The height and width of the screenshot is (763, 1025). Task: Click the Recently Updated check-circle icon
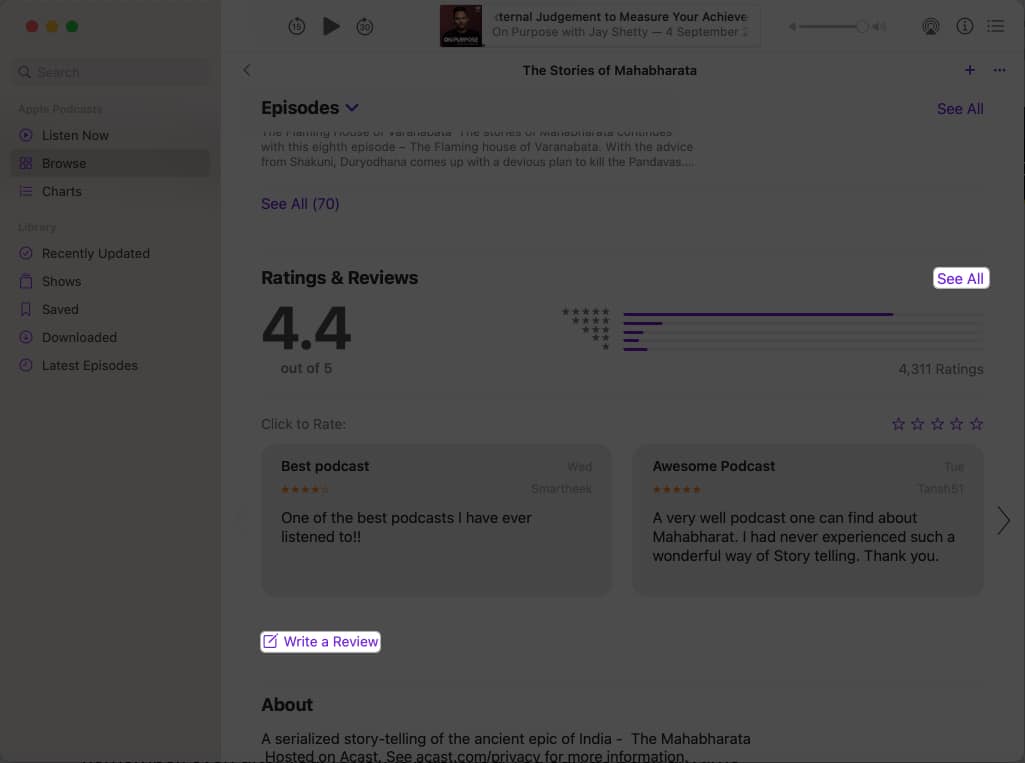pos(25,253)
